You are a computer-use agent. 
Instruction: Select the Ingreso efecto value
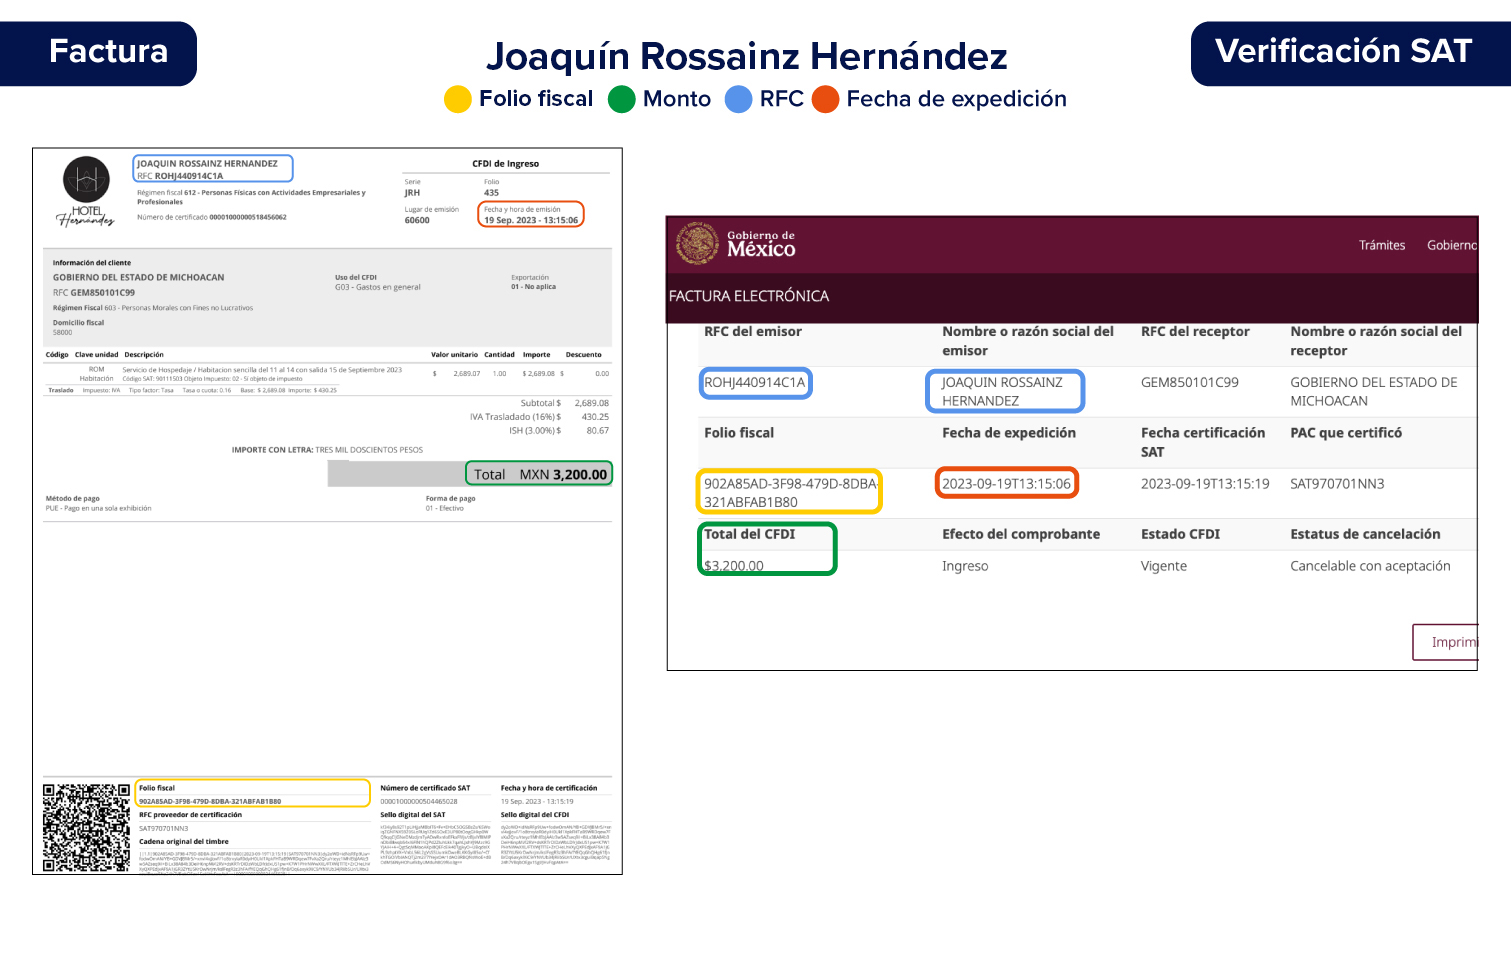[x=965, y=565]
